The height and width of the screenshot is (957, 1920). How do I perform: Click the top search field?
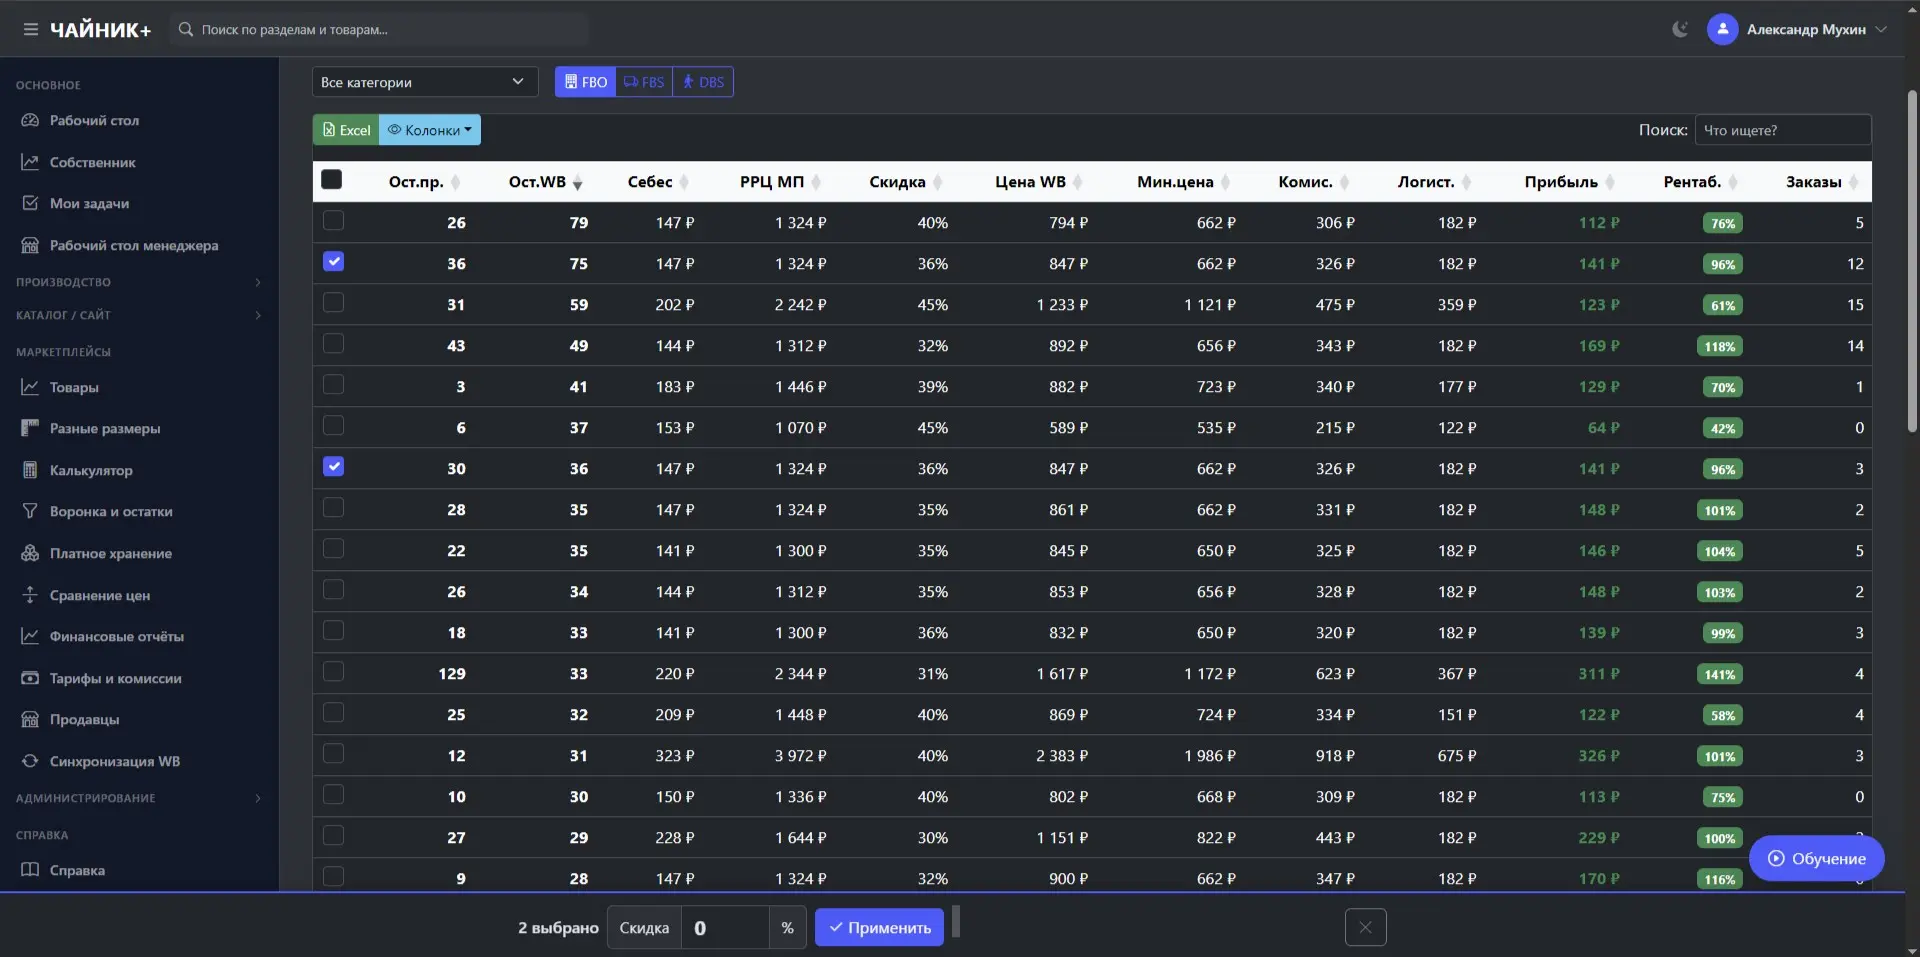click(x=380, y=30)
